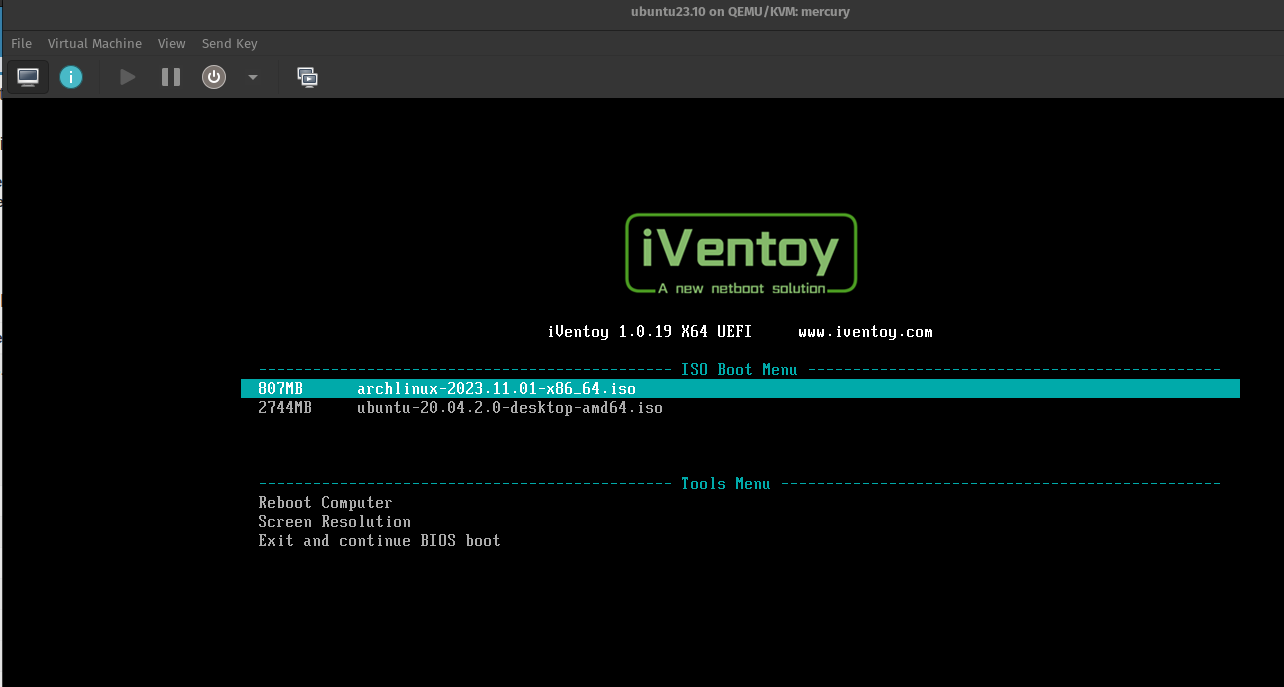Viewport: 1284px width, 687px height.
Task: Open the View menu
Action: tap(172, 43)
